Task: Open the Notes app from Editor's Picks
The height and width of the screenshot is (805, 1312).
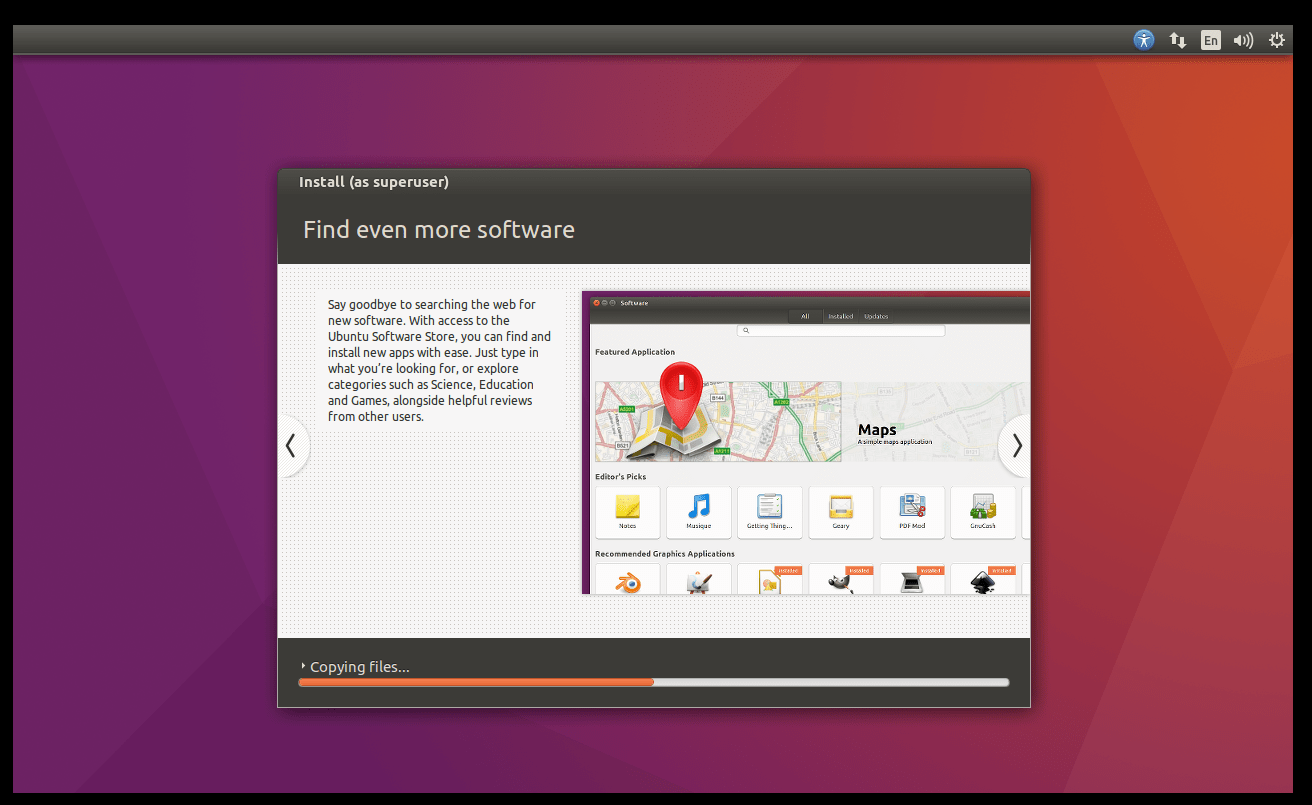Action: pyautogui.click(x=627, y=512)
